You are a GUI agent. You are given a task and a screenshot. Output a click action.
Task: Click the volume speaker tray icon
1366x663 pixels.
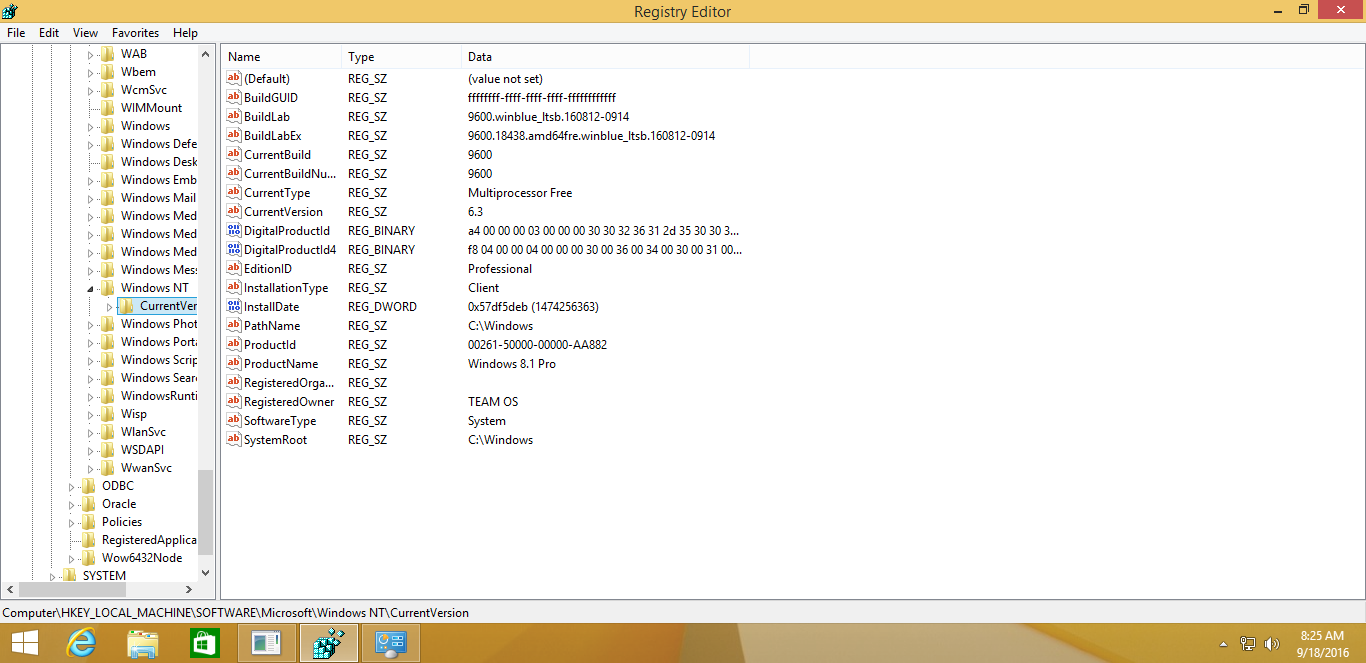[1273, 644]
